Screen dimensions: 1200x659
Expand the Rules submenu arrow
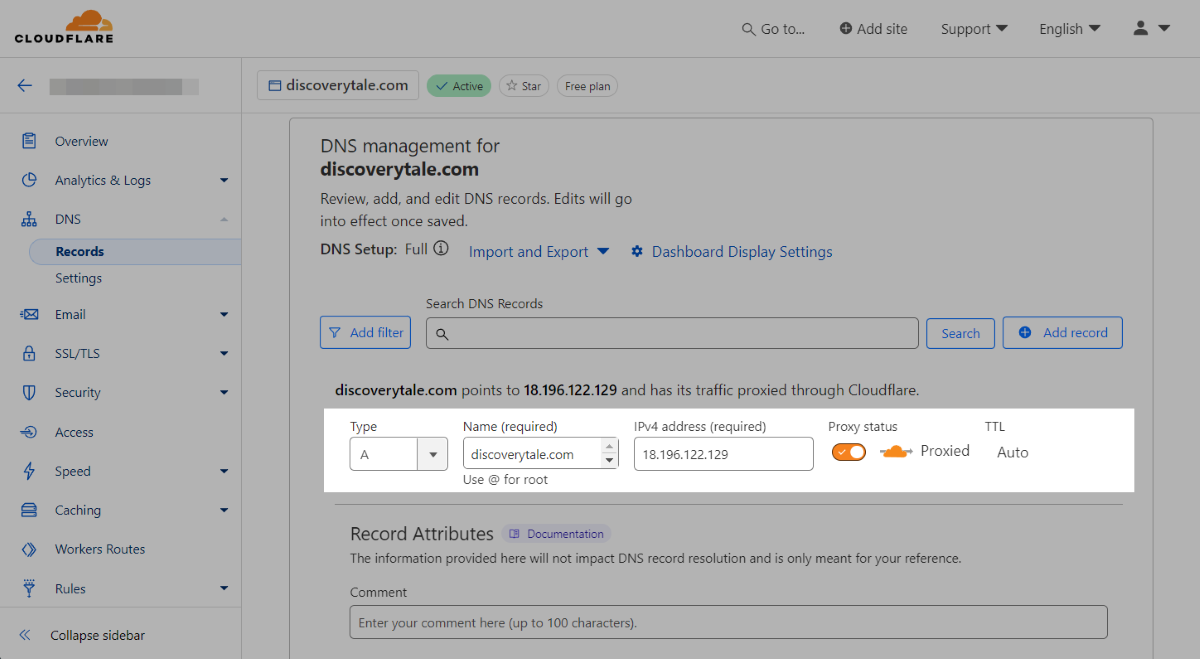click(x=224, y=588)
